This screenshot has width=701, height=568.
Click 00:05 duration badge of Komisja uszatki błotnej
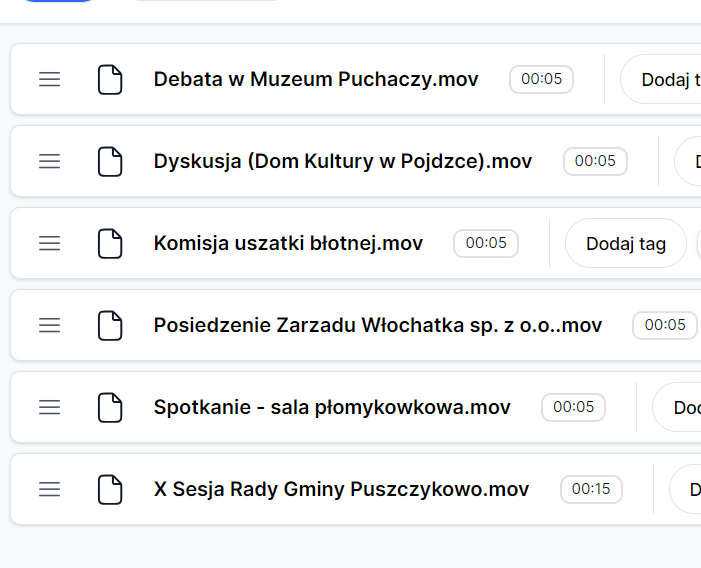tap(486, 243)
